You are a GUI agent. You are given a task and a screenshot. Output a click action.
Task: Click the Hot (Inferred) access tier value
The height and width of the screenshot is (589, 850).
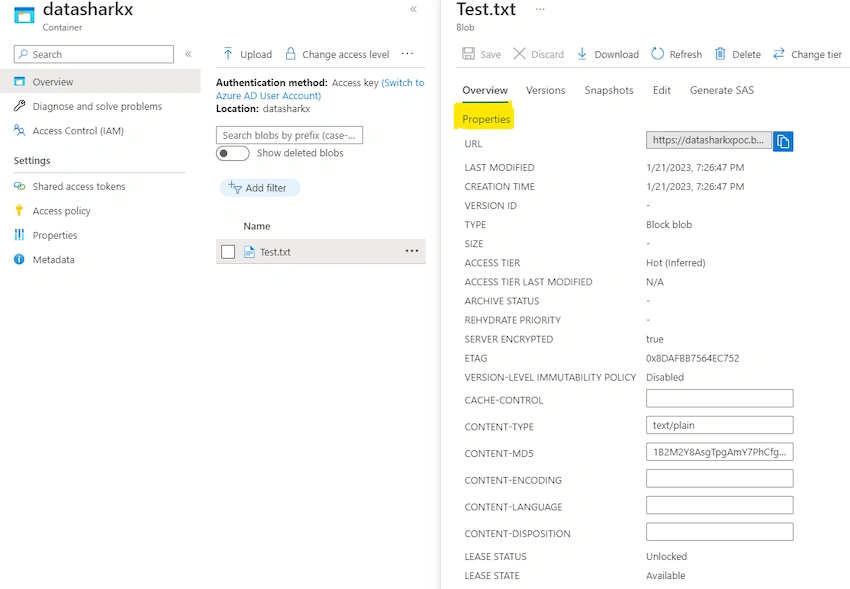click(x=675, y=263)
